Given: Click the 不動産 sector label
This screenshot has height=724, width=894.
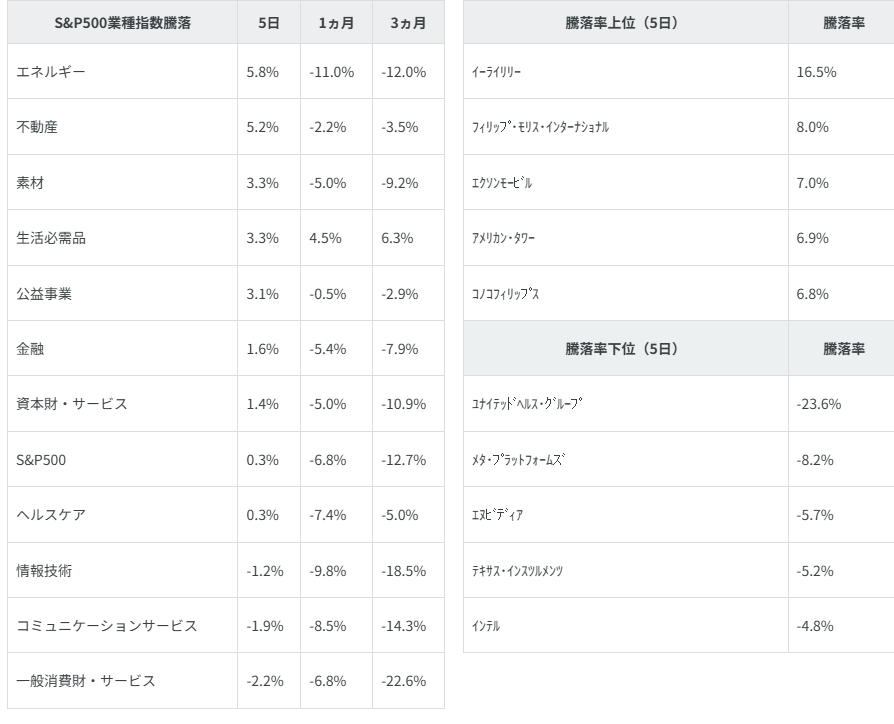Looking at the screenshot, I should tap(38, 127).
